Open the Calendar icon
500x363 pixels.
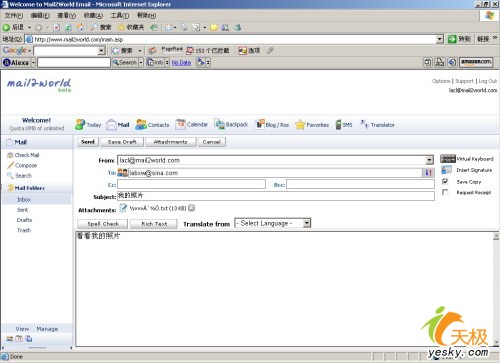point(181,124)
